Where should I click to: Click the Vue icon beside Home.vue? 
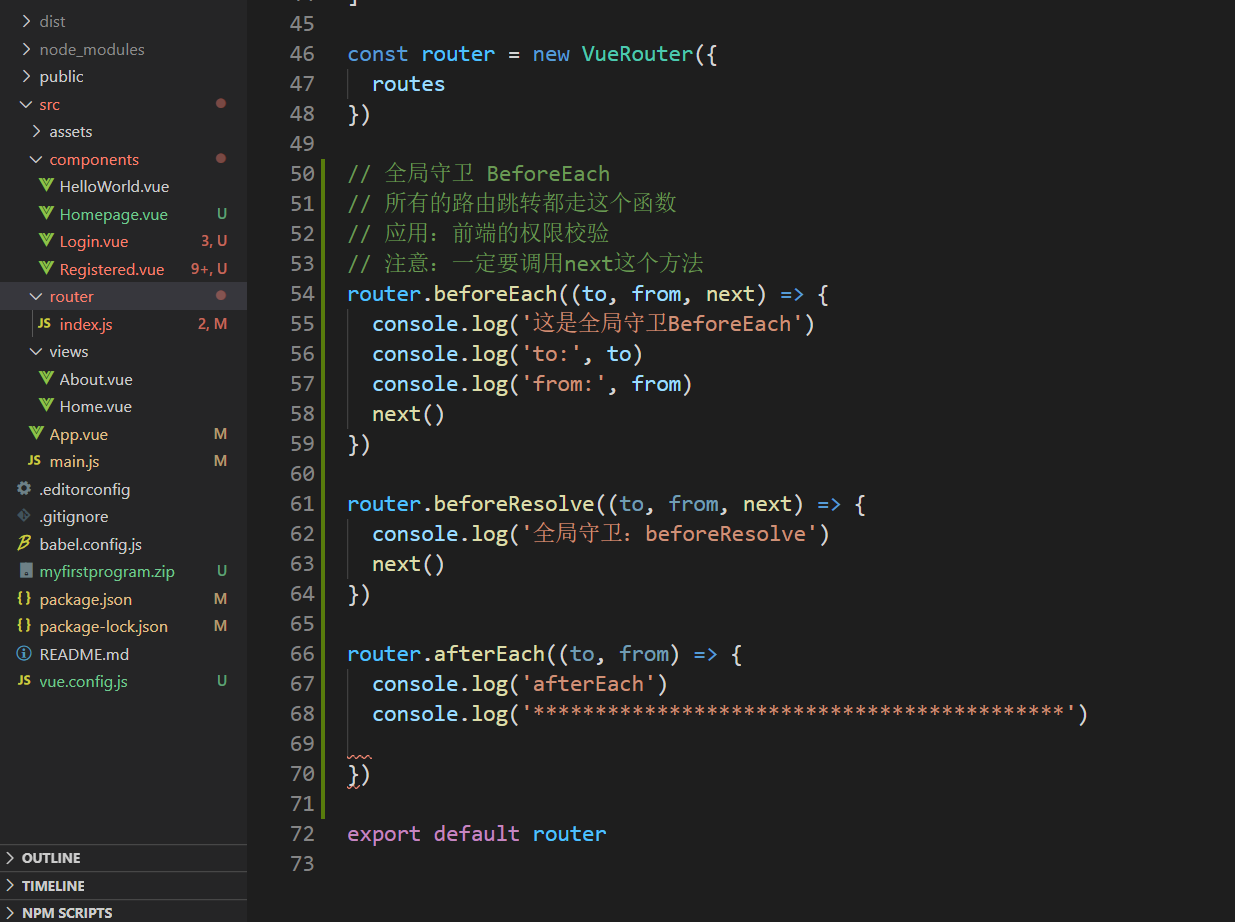point(45,406)
